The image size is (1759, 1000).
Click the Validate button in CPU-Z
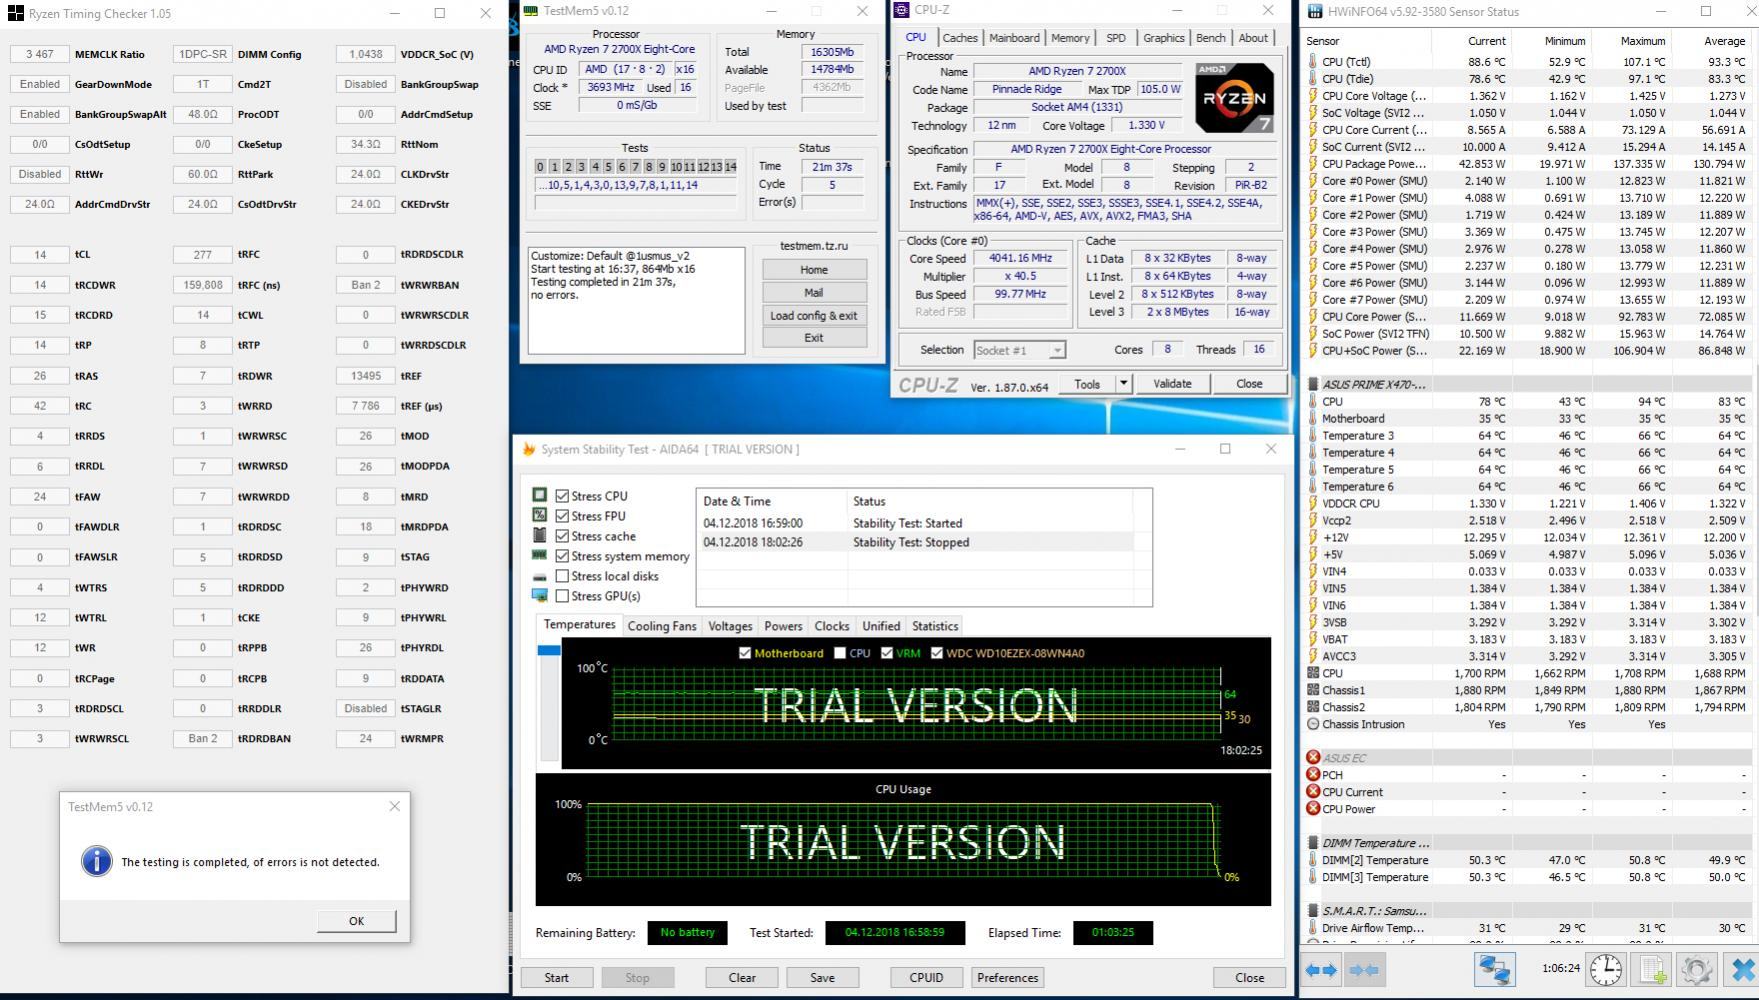pyautogui.click(x=1172, y=383)
